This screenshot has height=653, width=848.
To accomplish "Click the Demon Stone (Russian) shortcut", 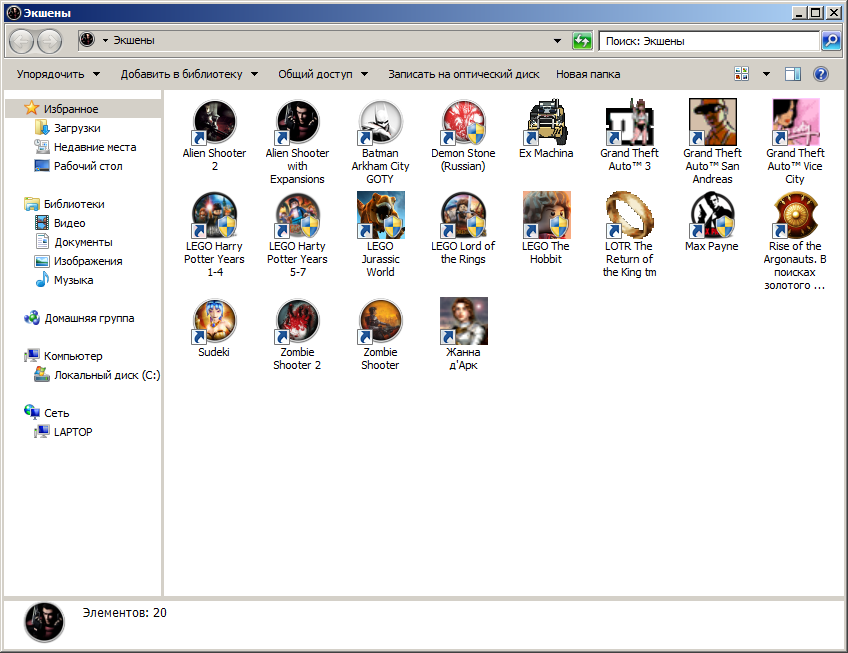I will 463,123.
